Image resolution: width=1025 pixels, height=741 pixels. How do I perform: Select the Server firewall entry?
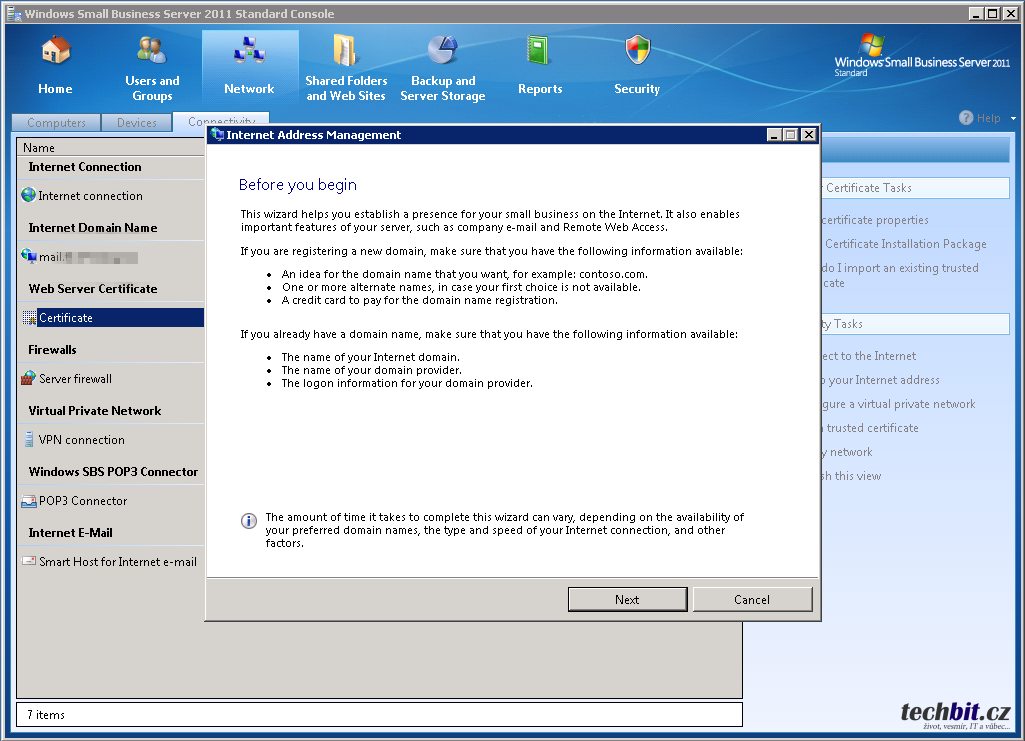(75, 379)
